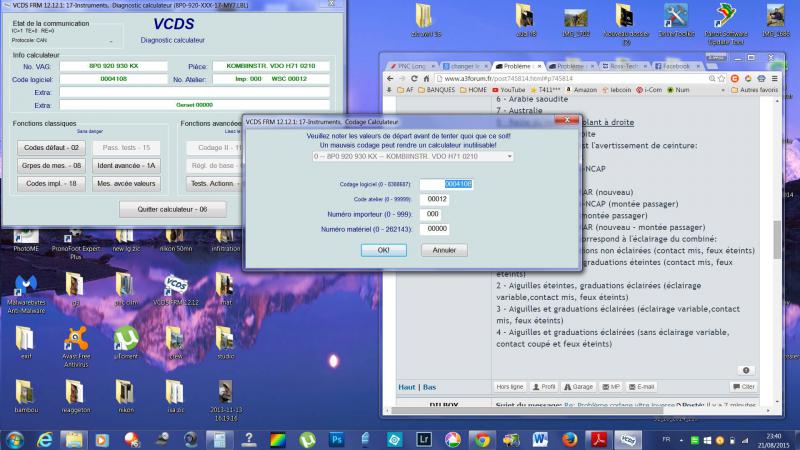This screenshot has width=800, height=450.
Task: Launch Lightroom from the taskbar
Action: click(x=424, y=439)
